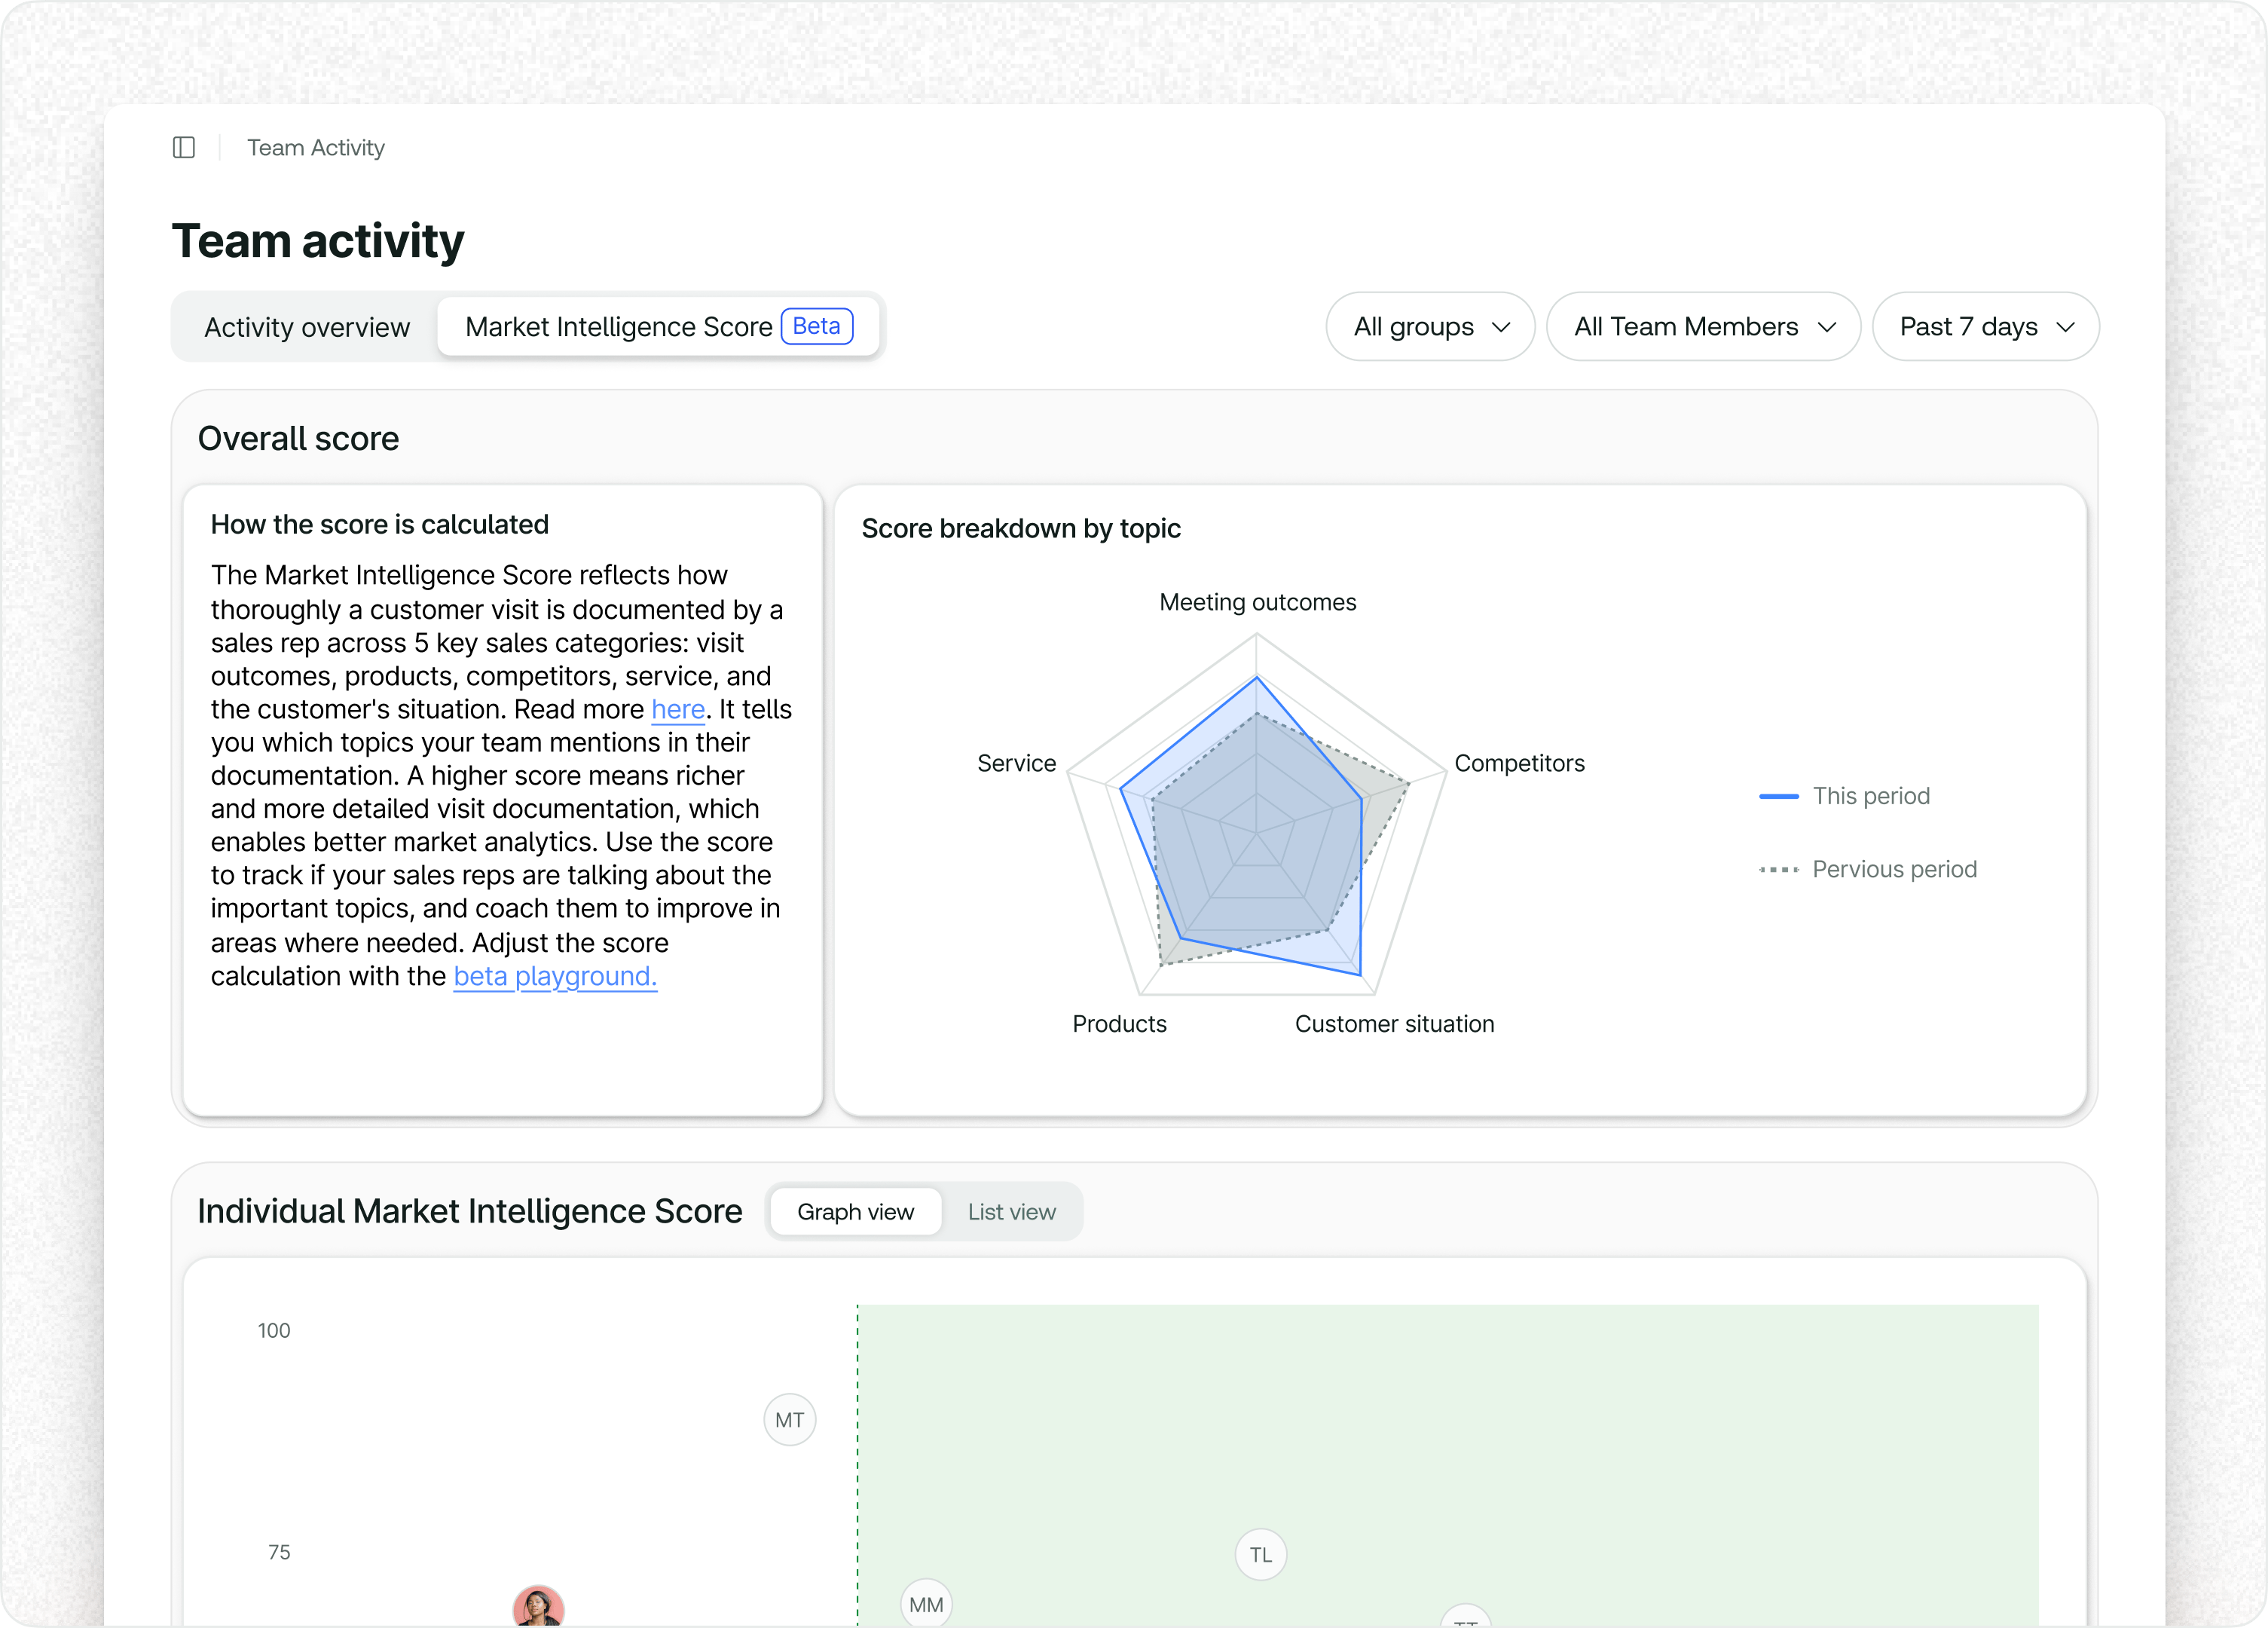The image size is (2268, 1628).
Task: Switch to List view
Action: [1011, 1211]
